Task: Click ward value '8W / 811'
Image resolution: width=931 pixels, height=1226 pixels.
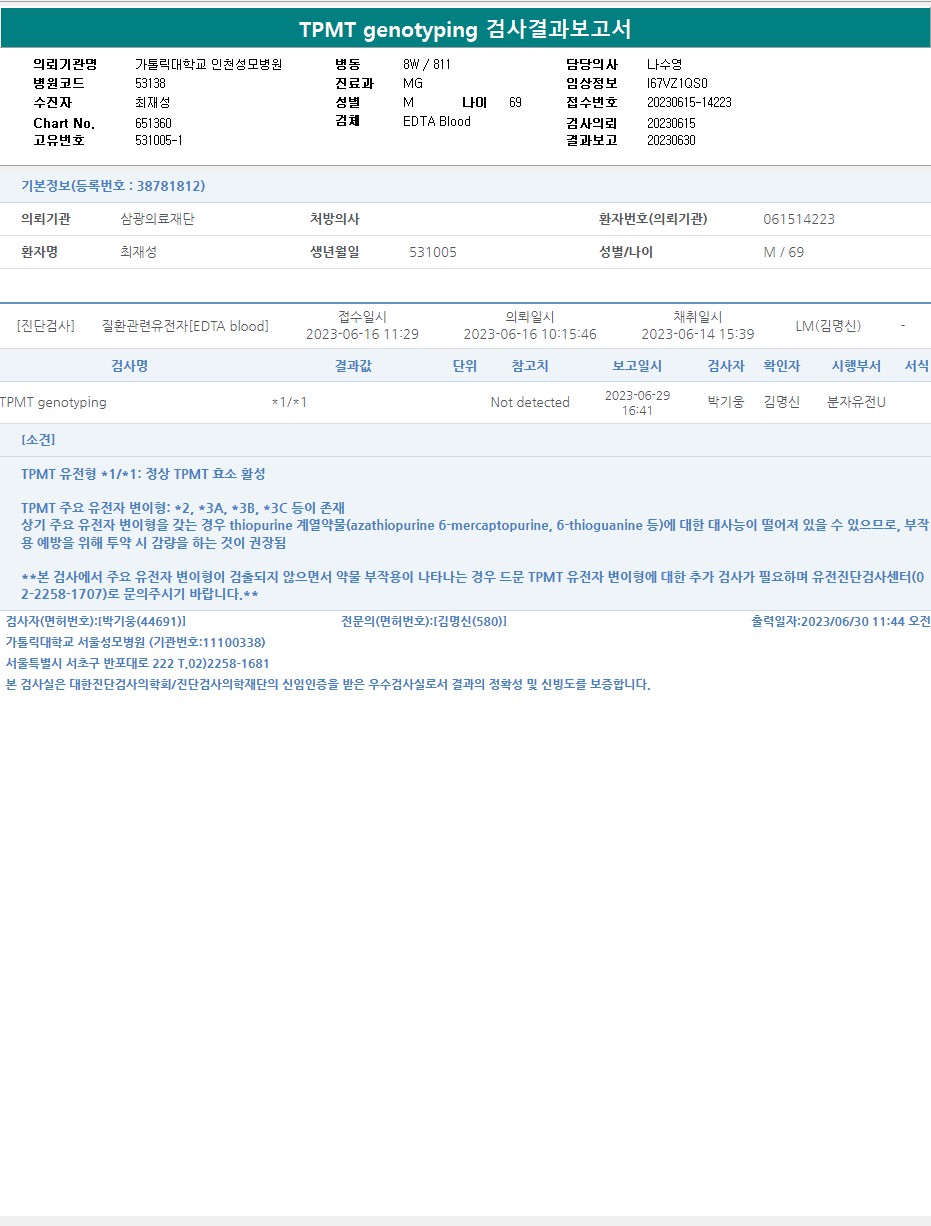Action: 427,64
